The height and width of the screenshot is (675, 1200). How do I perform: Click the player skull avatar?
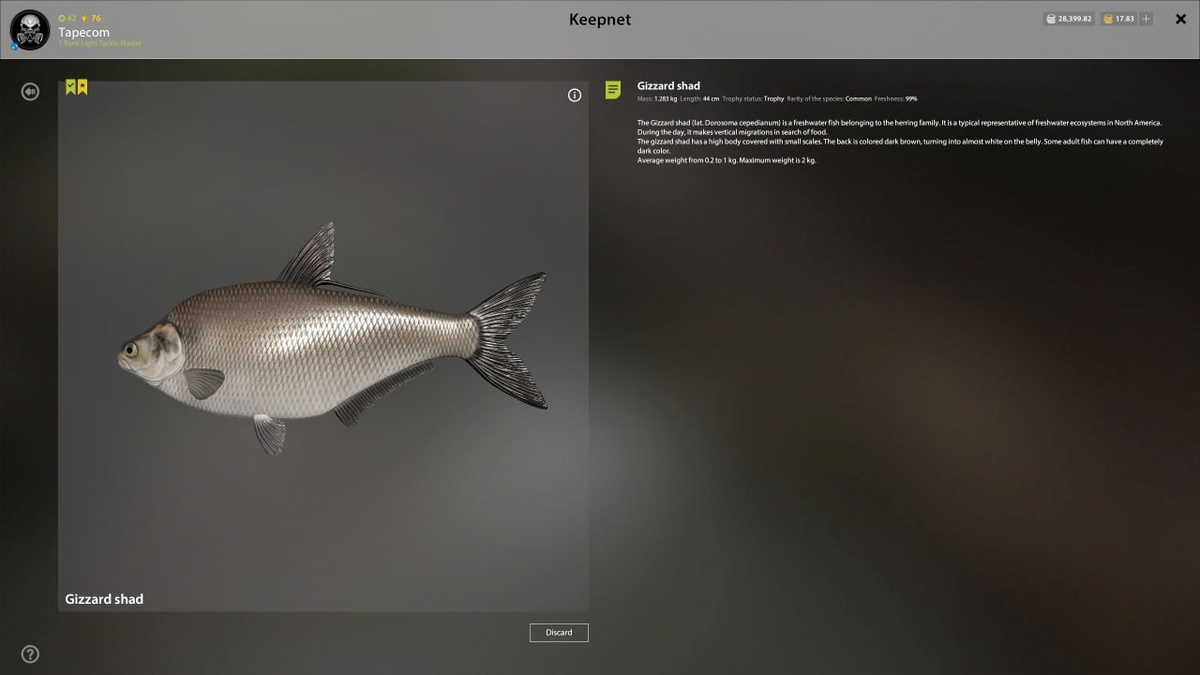tap(30, 30)
